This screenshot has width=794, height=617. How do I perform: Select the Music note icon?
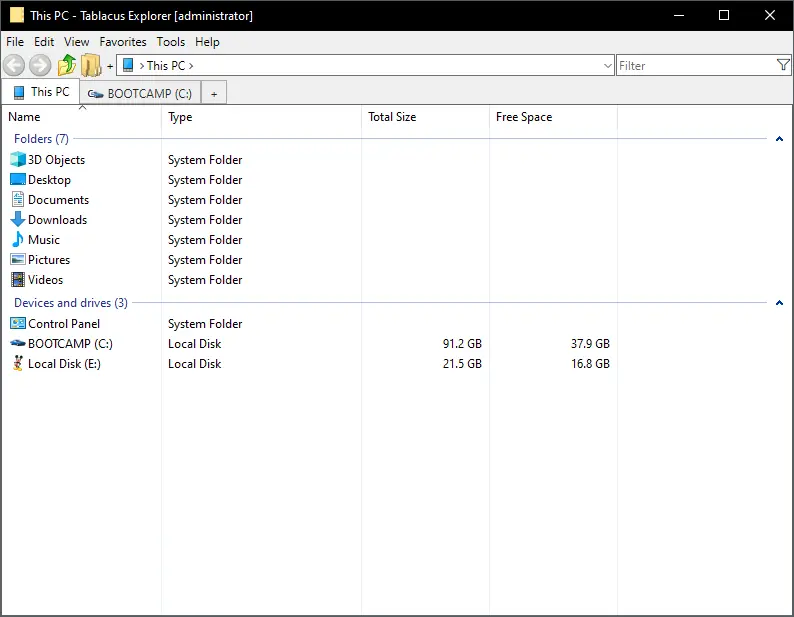pyautogui.click(x=18, y=239)
